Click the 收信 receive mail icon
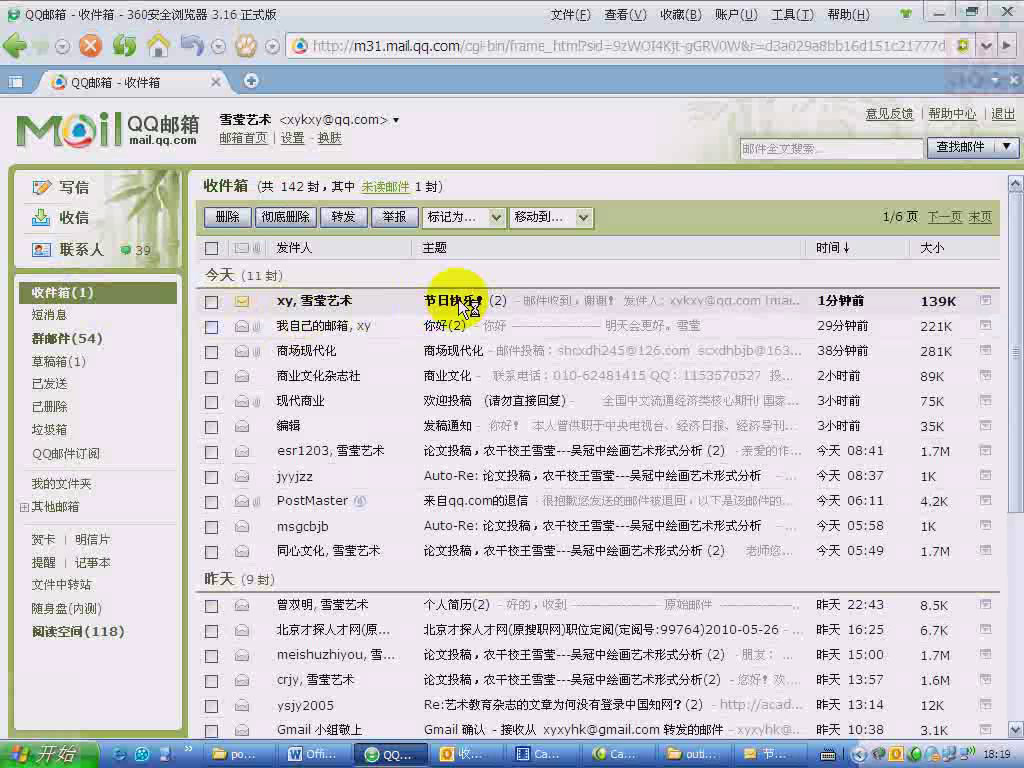Viewport: 1024px width, 768px height. (41, 217)
